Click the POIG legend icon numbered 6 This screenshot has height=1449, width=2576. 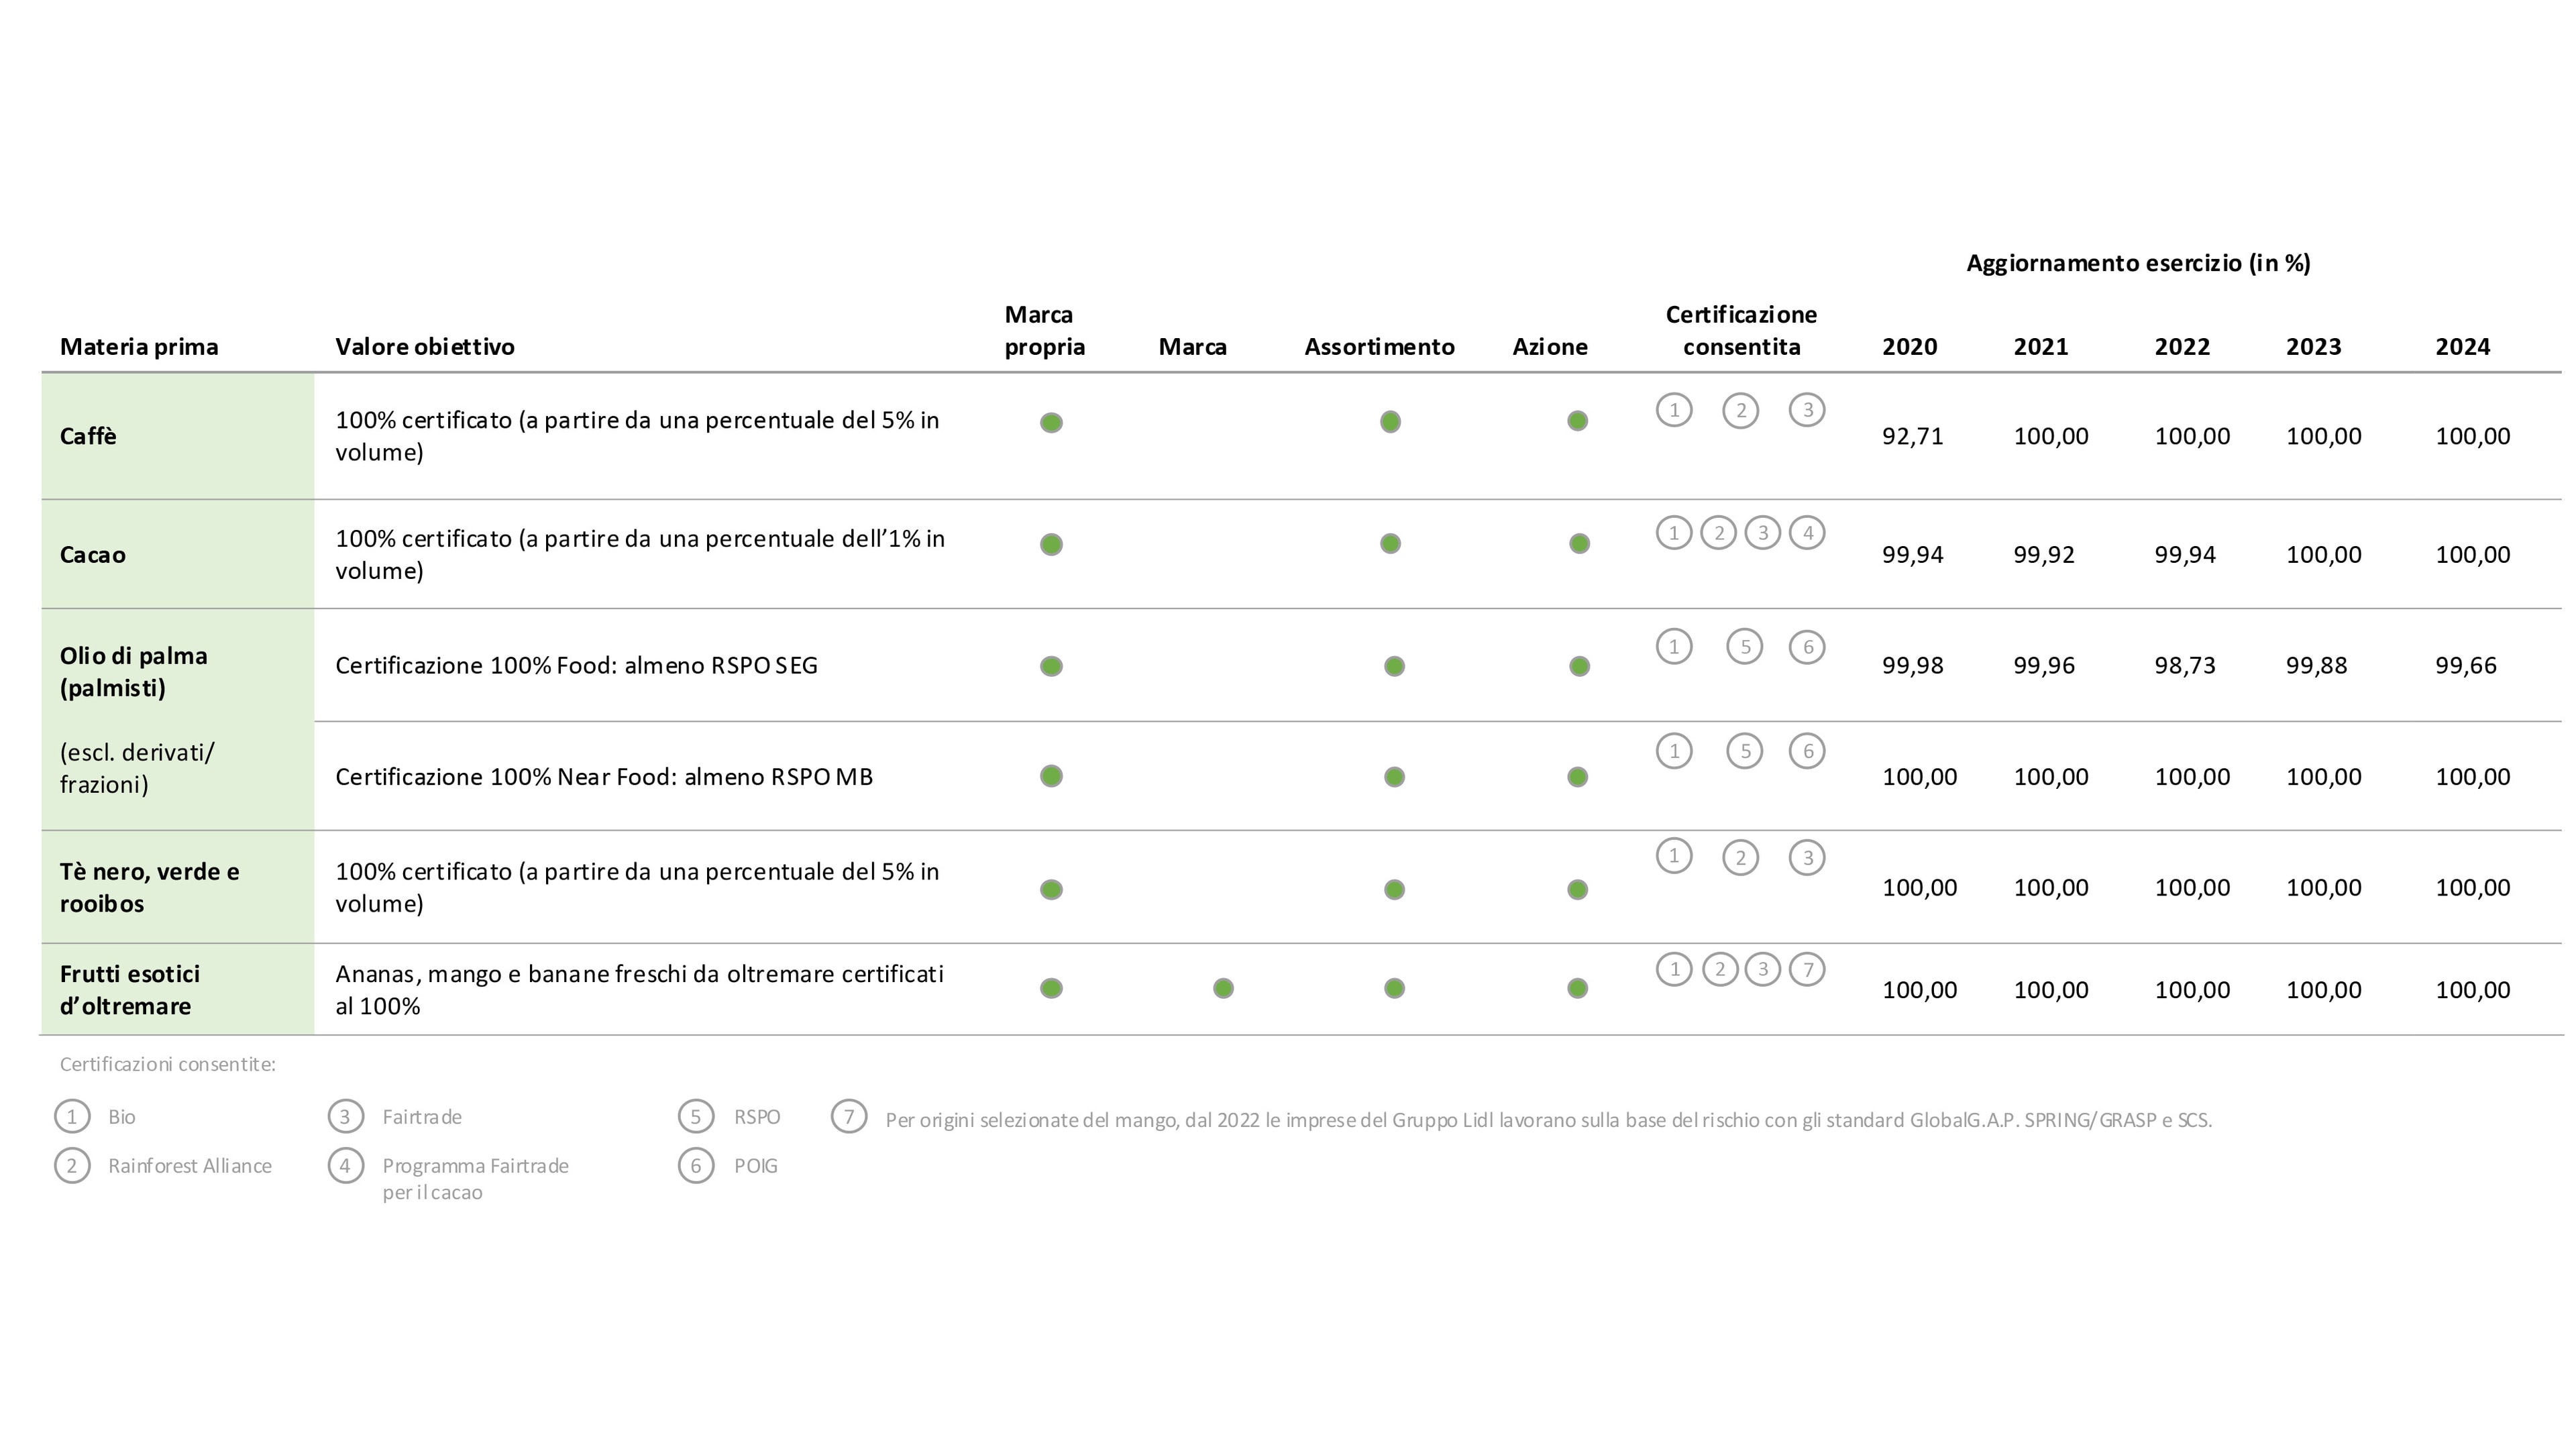pos(696,1166)
